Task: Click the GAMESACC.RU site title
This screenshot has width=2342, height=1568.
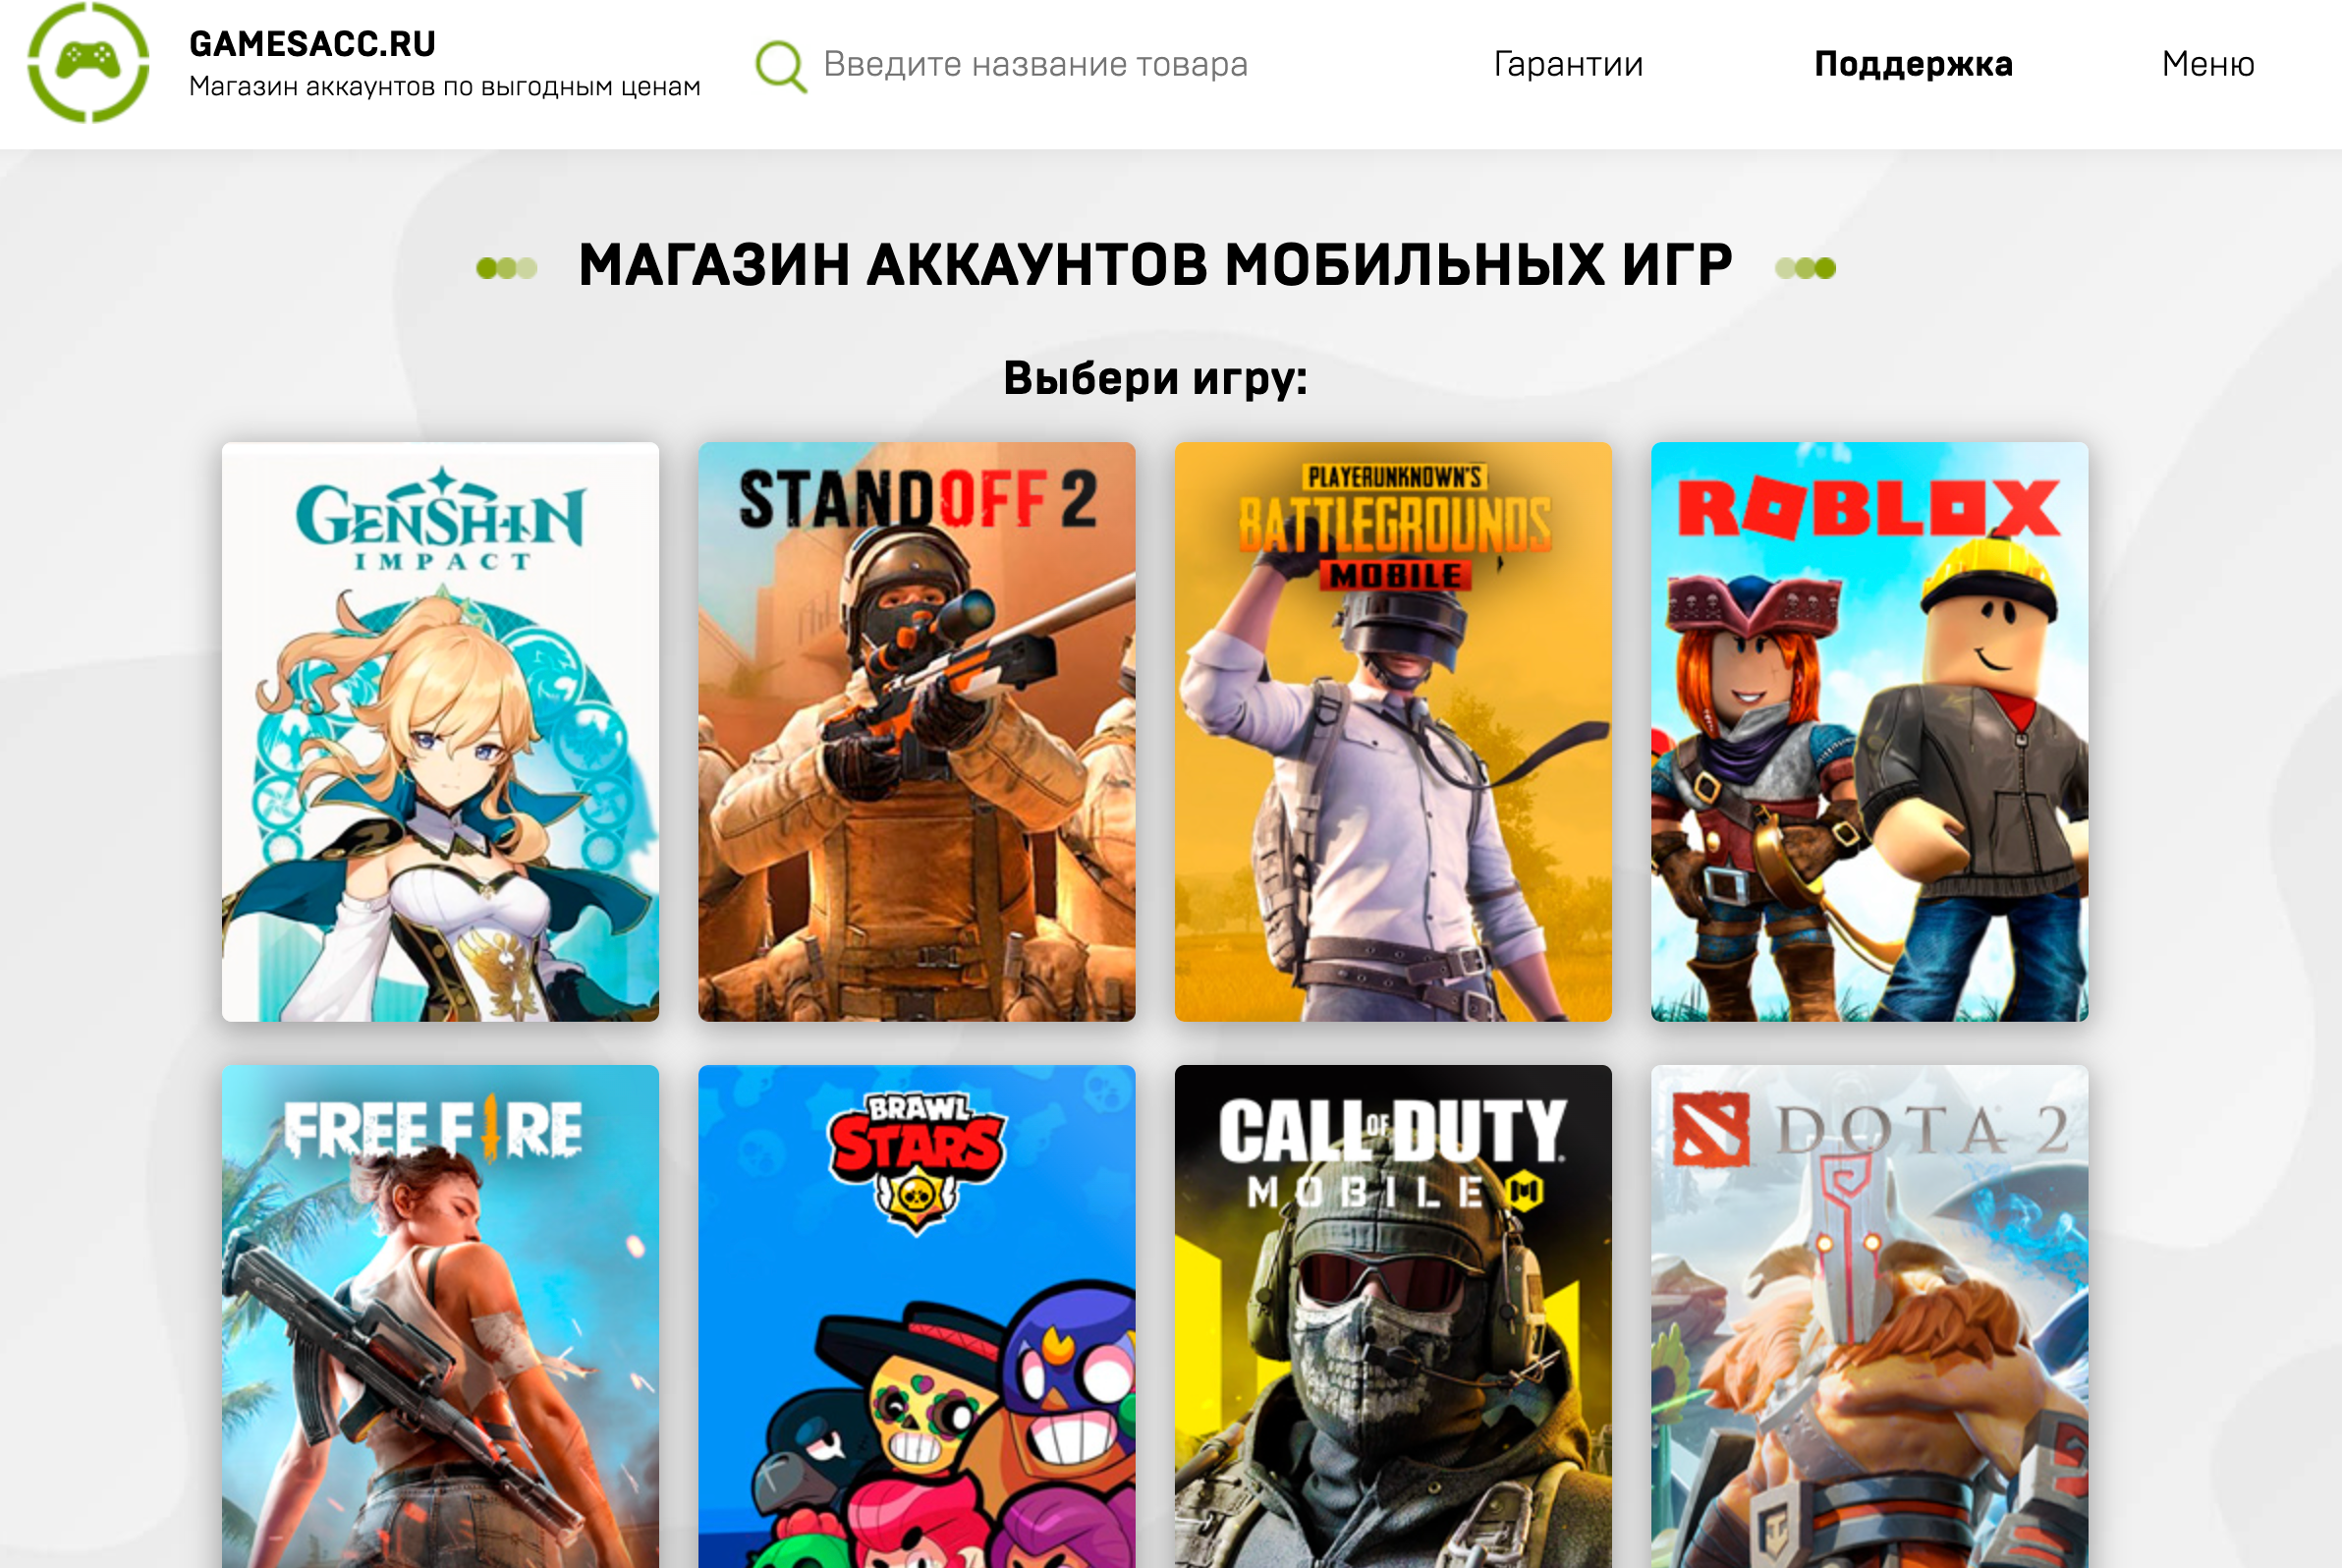Action: click(x=312, y=44)
